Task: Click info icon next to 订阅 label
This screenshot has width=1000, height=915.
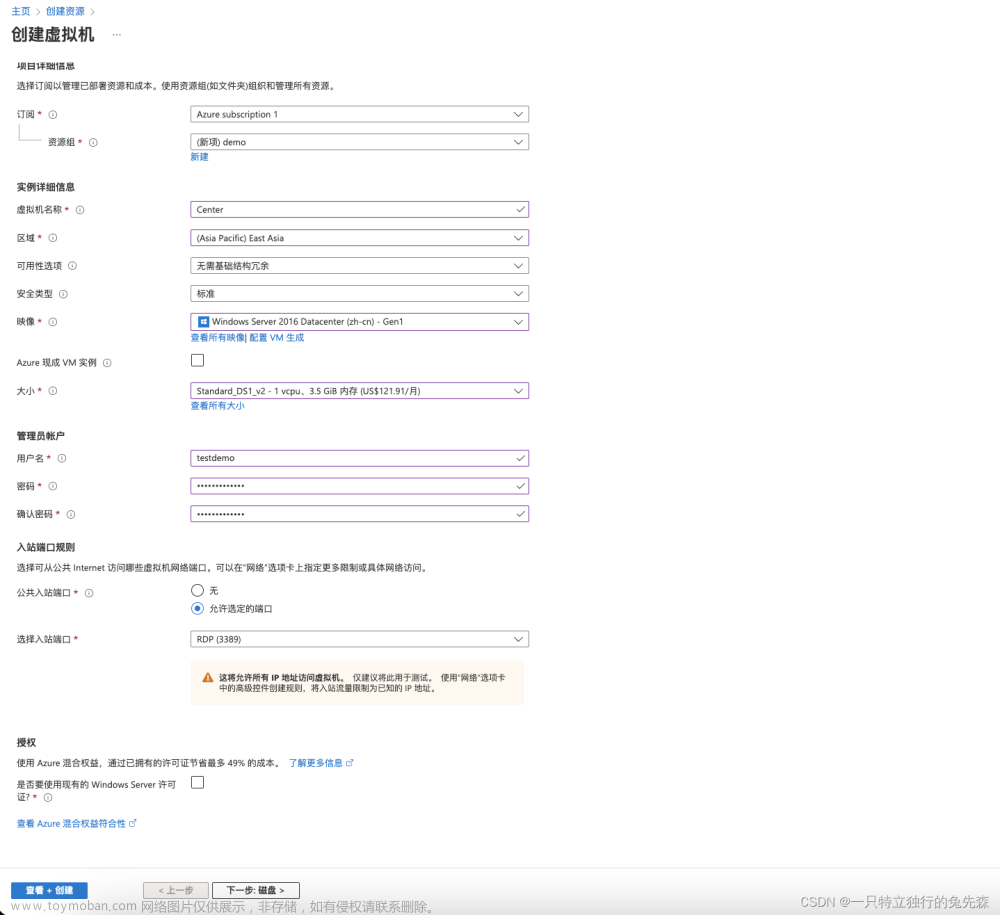Action: click(x=53, y=115)
